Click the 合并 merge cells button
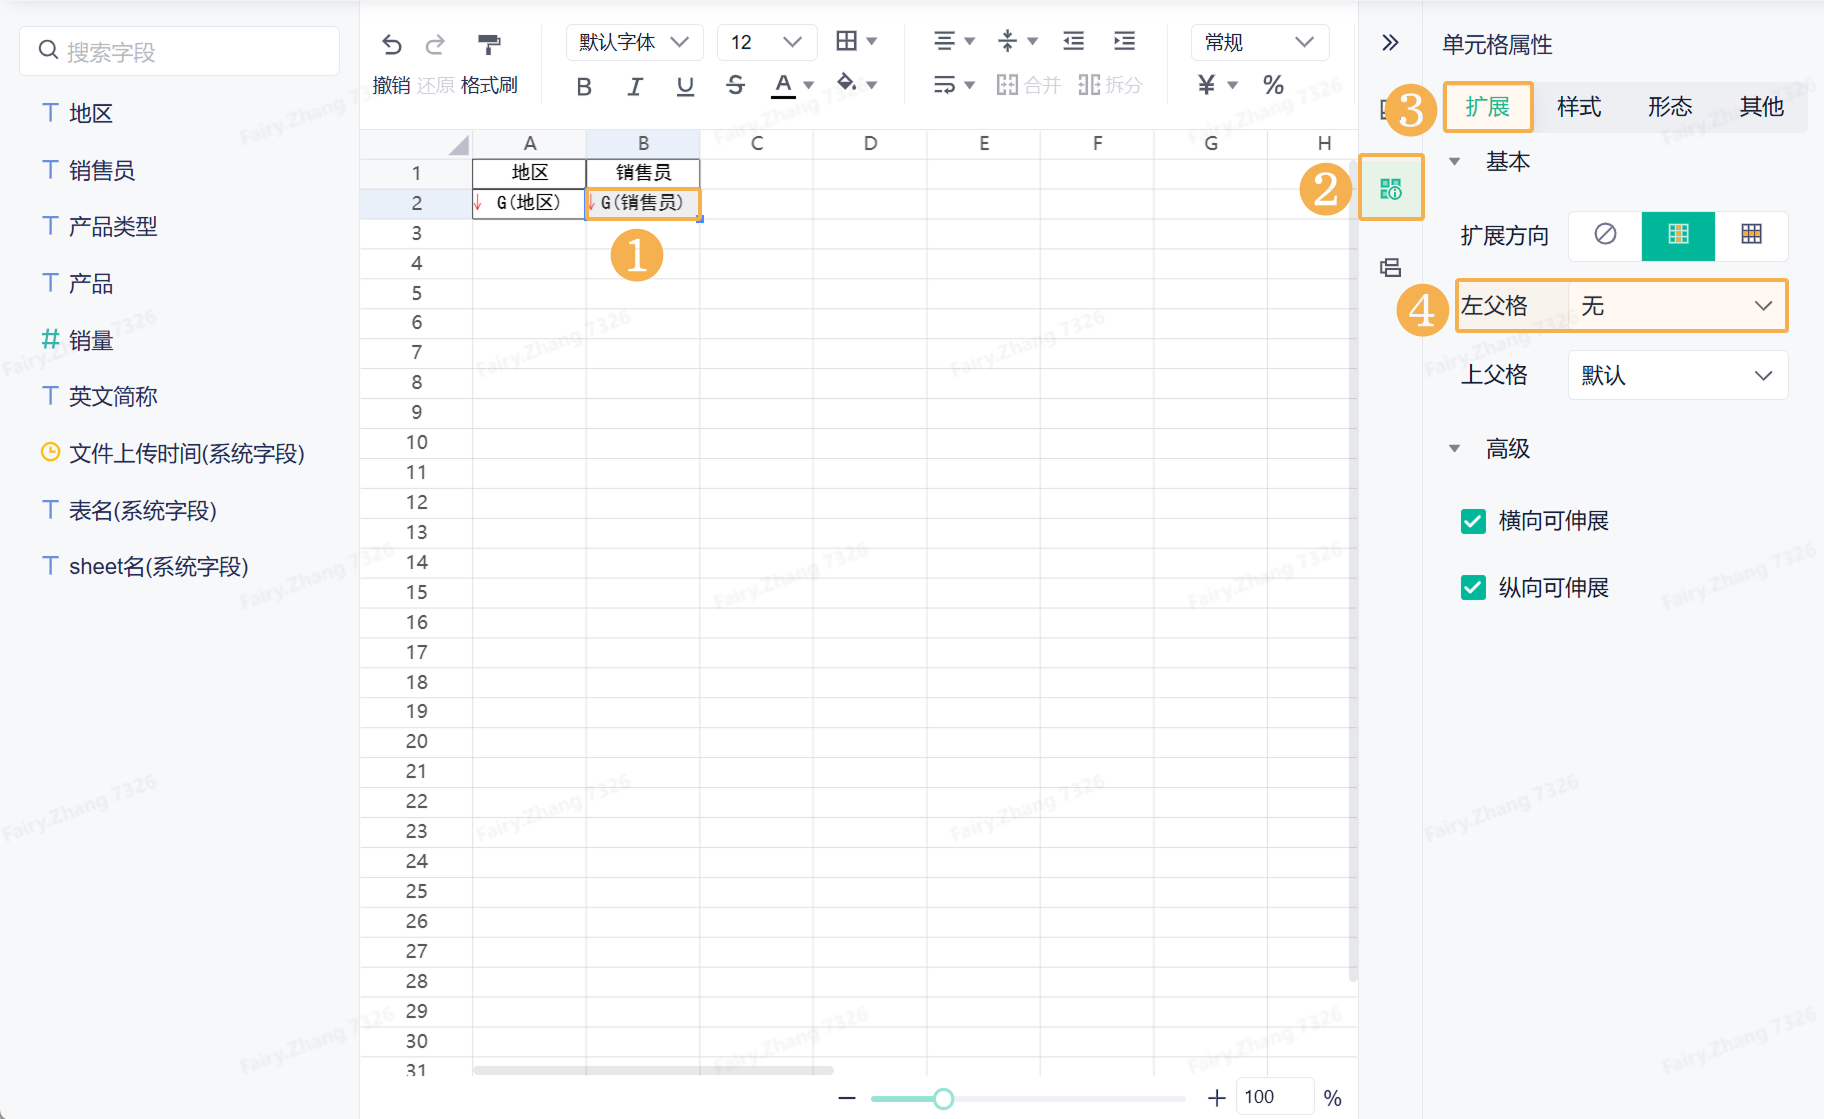The width and height of the screenshot is (1824, 1119). (x=1028, y=85)
